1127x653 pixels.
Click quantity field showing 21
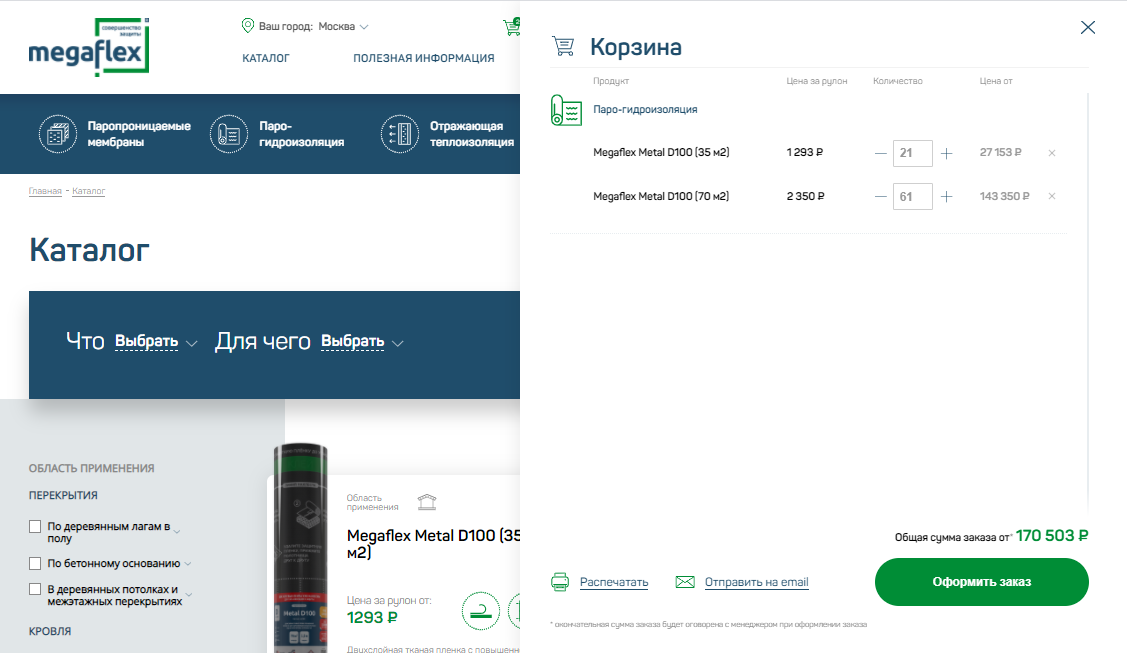913,153
